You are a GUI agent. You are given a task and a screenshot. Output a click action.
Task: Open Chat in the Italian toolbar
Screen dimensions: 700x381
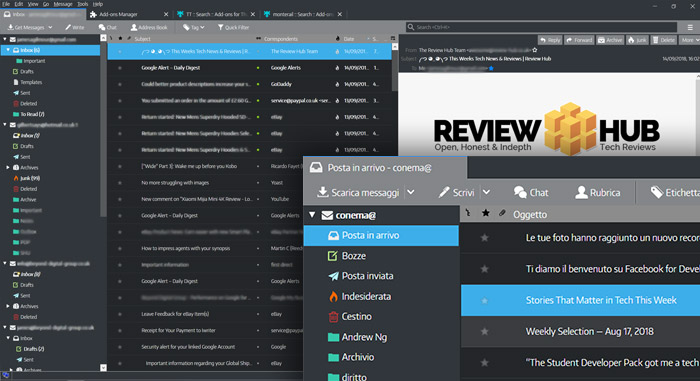pyautogui.click(x=531, y=193)
